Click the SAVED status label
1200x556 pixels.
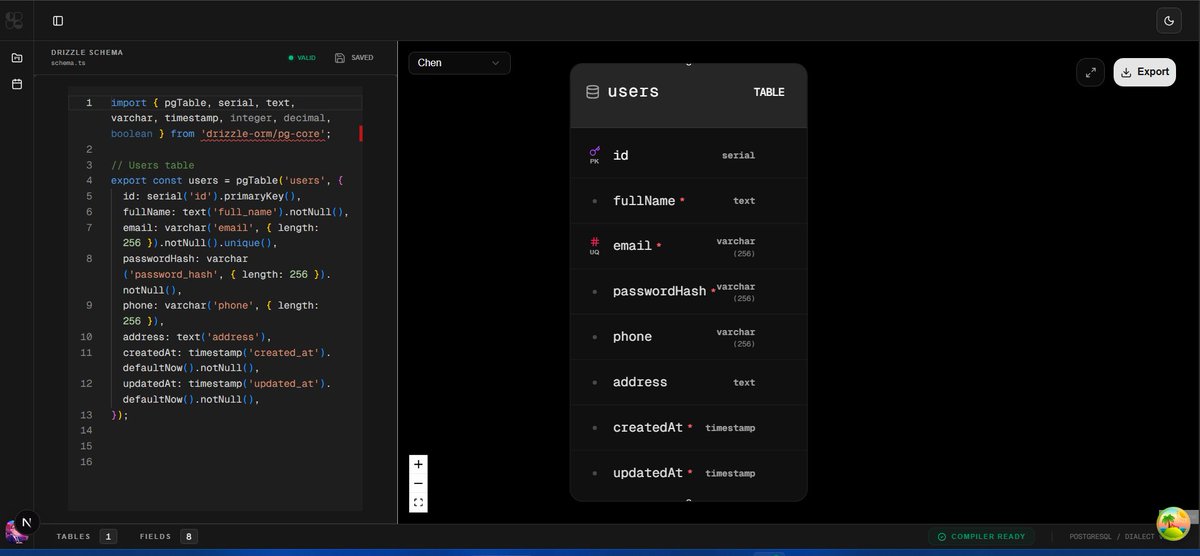tap(362, 58)
